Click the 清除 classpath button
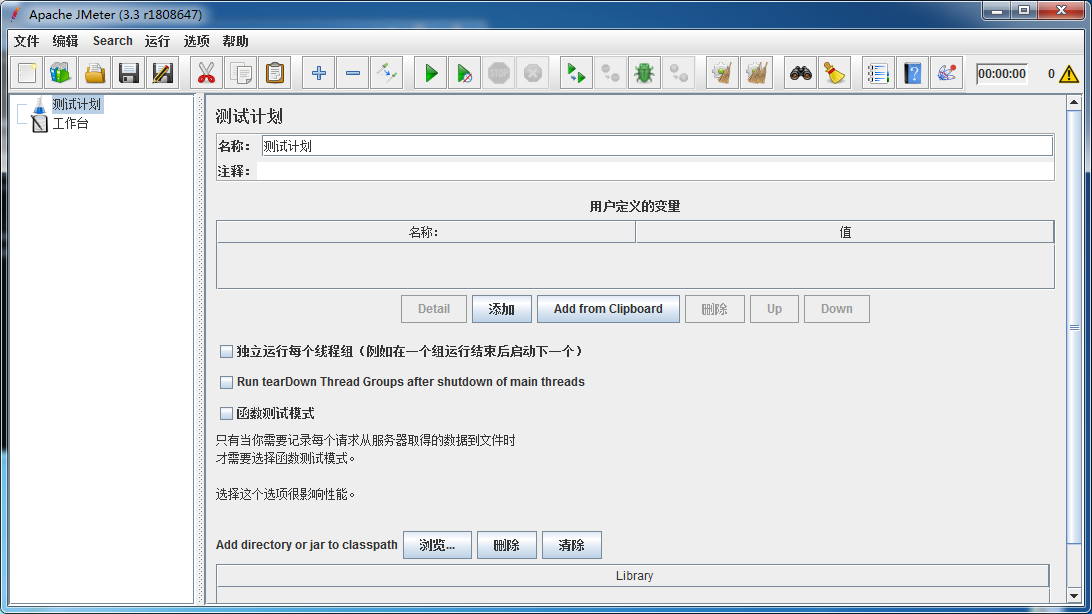The image size is (1092, 614). (x=571, y=545)
